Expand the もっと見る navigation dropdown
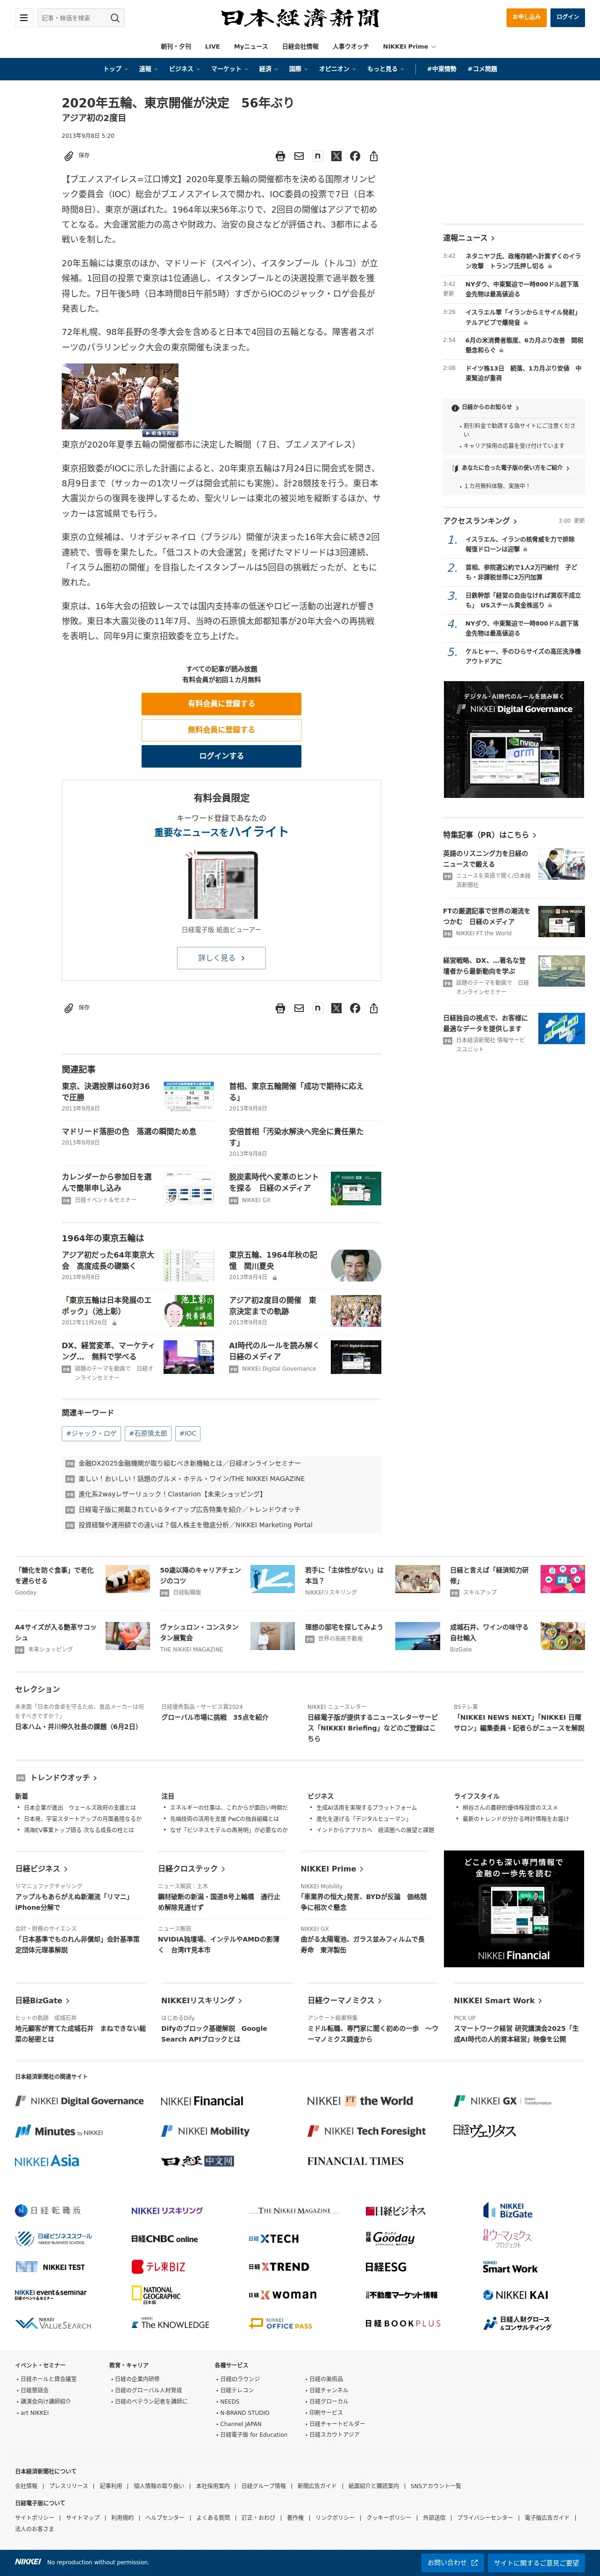Screen dimensions: 600x2576 pyautogui.click(x=385, y=69)
